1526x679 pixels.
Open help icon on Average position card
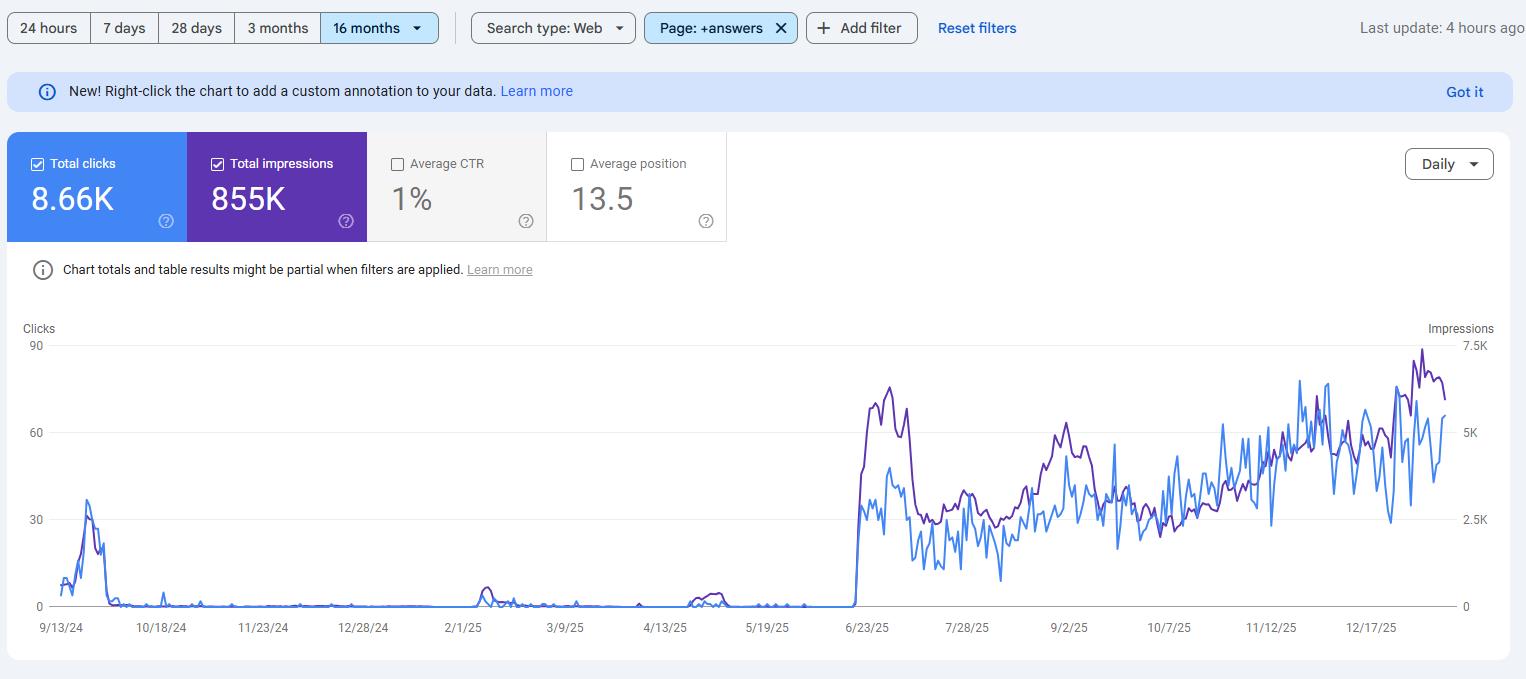[x=706, y=221]
